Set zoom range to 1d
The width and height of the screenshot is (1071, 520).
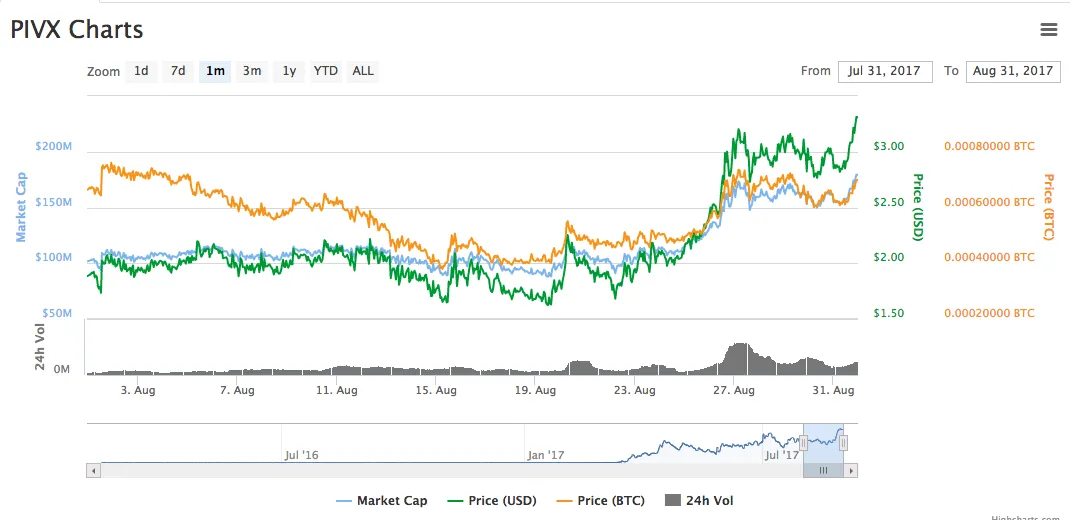point(141,71)
